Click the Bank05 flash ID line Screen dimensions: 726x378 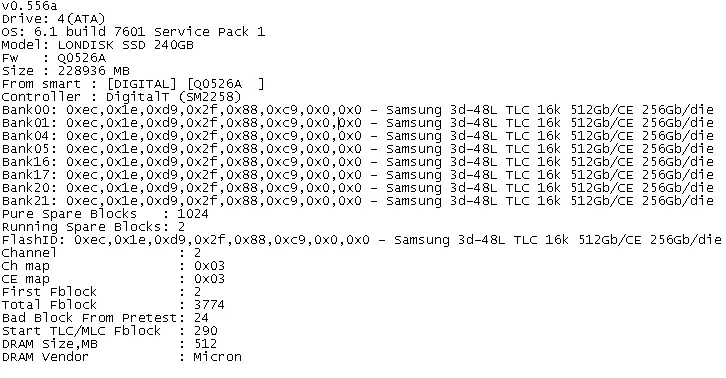coord(357,149)
